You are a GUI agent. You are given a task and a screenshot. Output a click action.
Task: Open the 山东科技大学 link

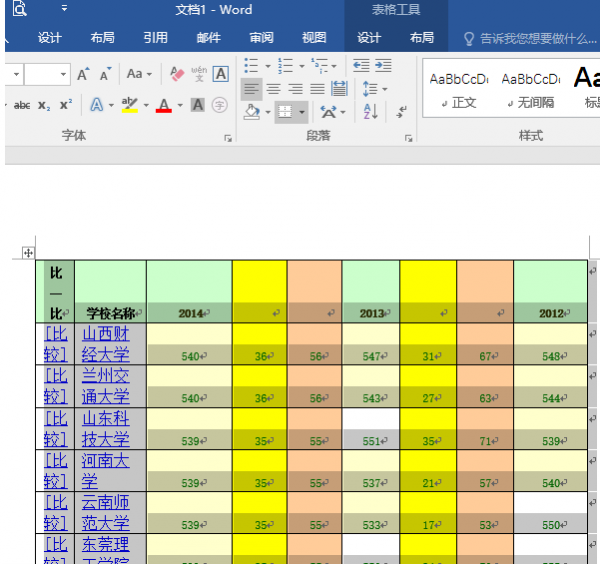click(x=106, y=429)
